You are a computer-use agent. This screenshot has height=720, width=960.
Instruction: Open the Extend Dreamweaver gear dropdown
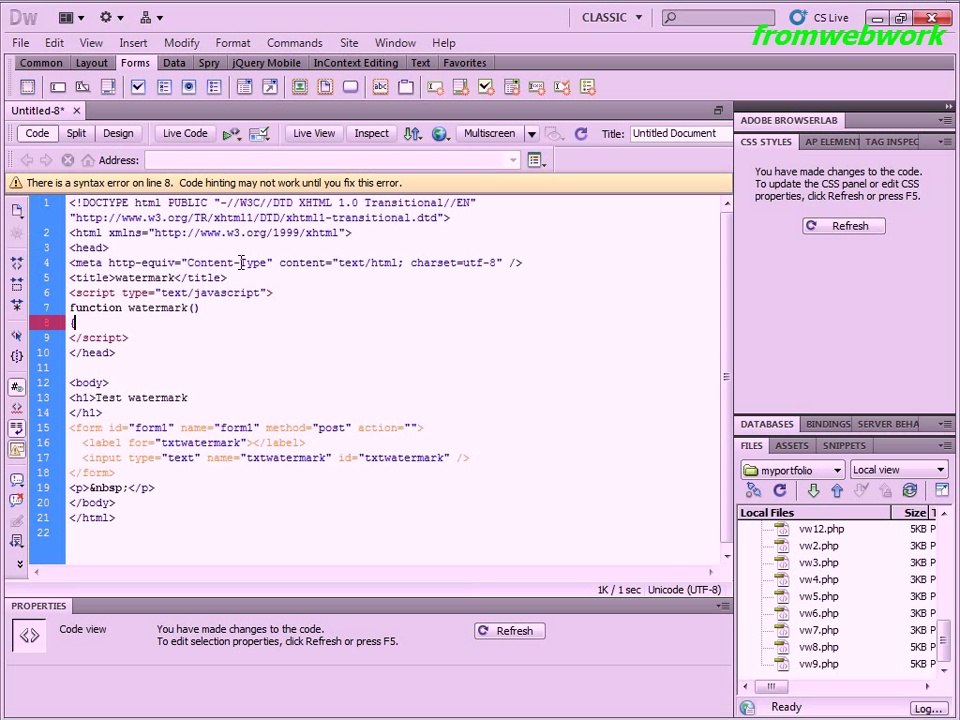(111, 18)
